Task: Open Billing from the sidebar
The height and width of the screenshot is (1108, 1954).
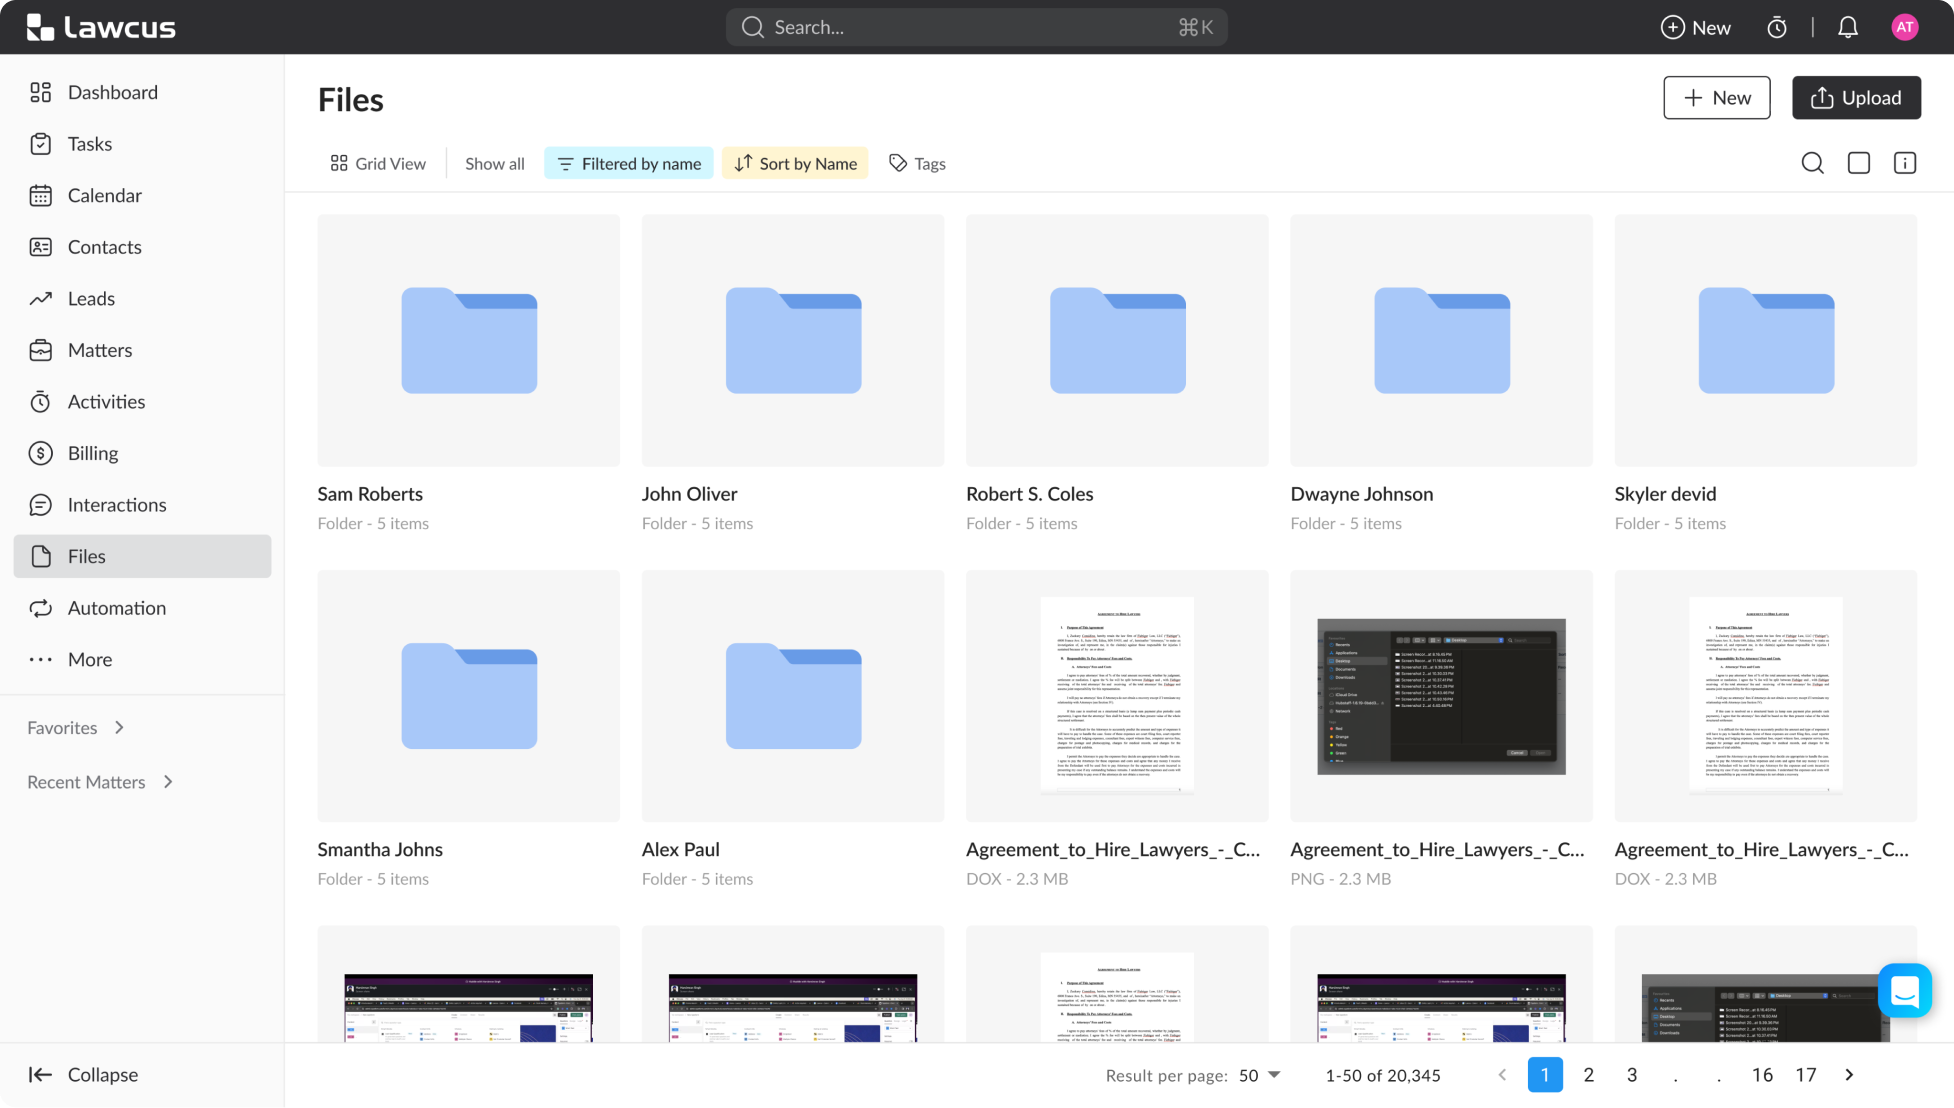Action: [x=92, y=453]
